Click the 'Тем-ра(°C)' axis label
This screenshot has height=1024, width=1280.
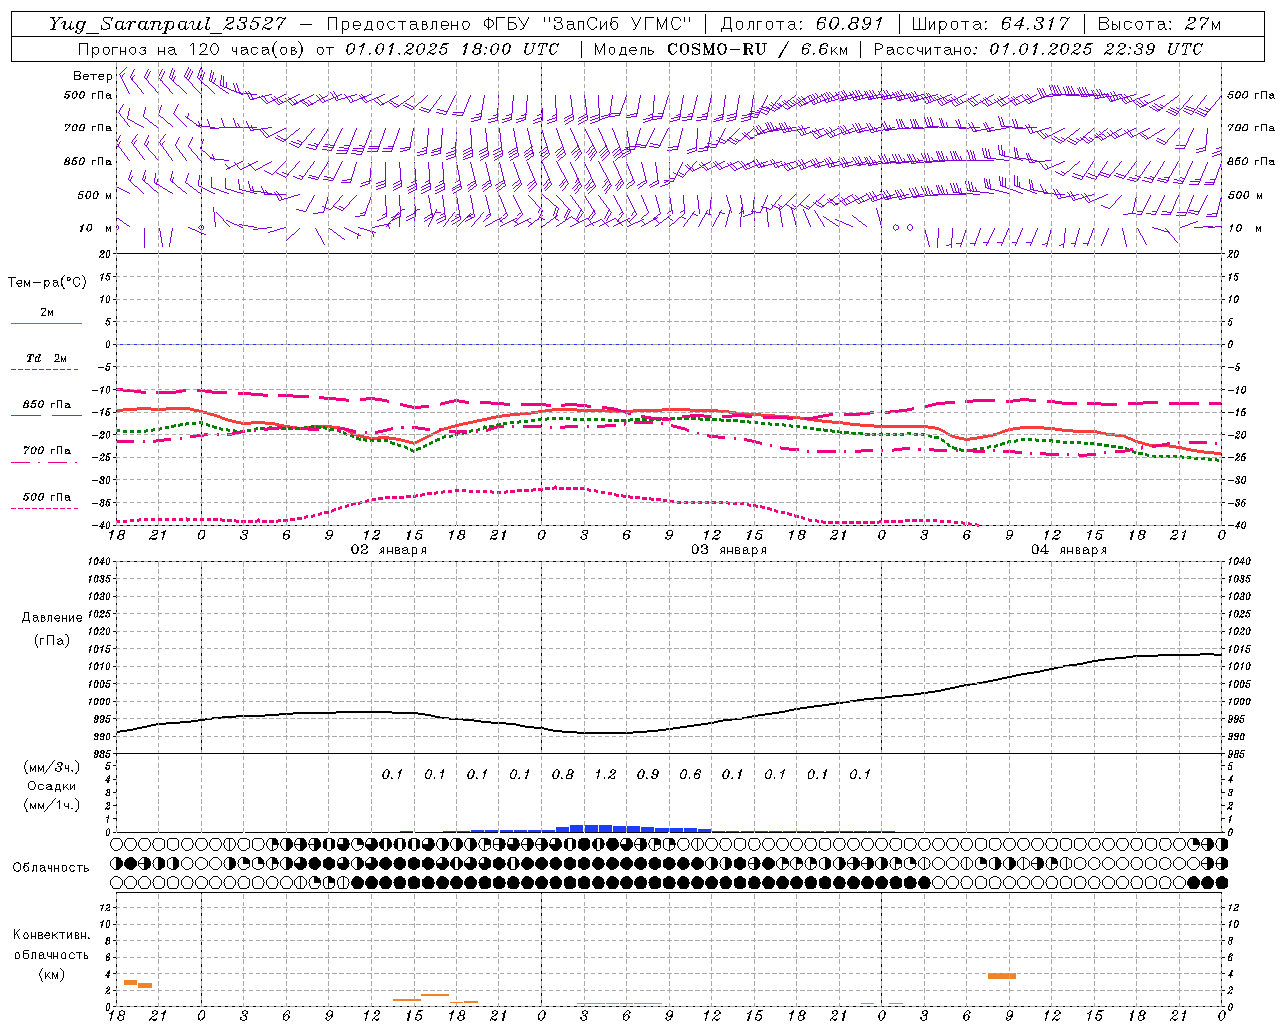click(x=47, y=283)
